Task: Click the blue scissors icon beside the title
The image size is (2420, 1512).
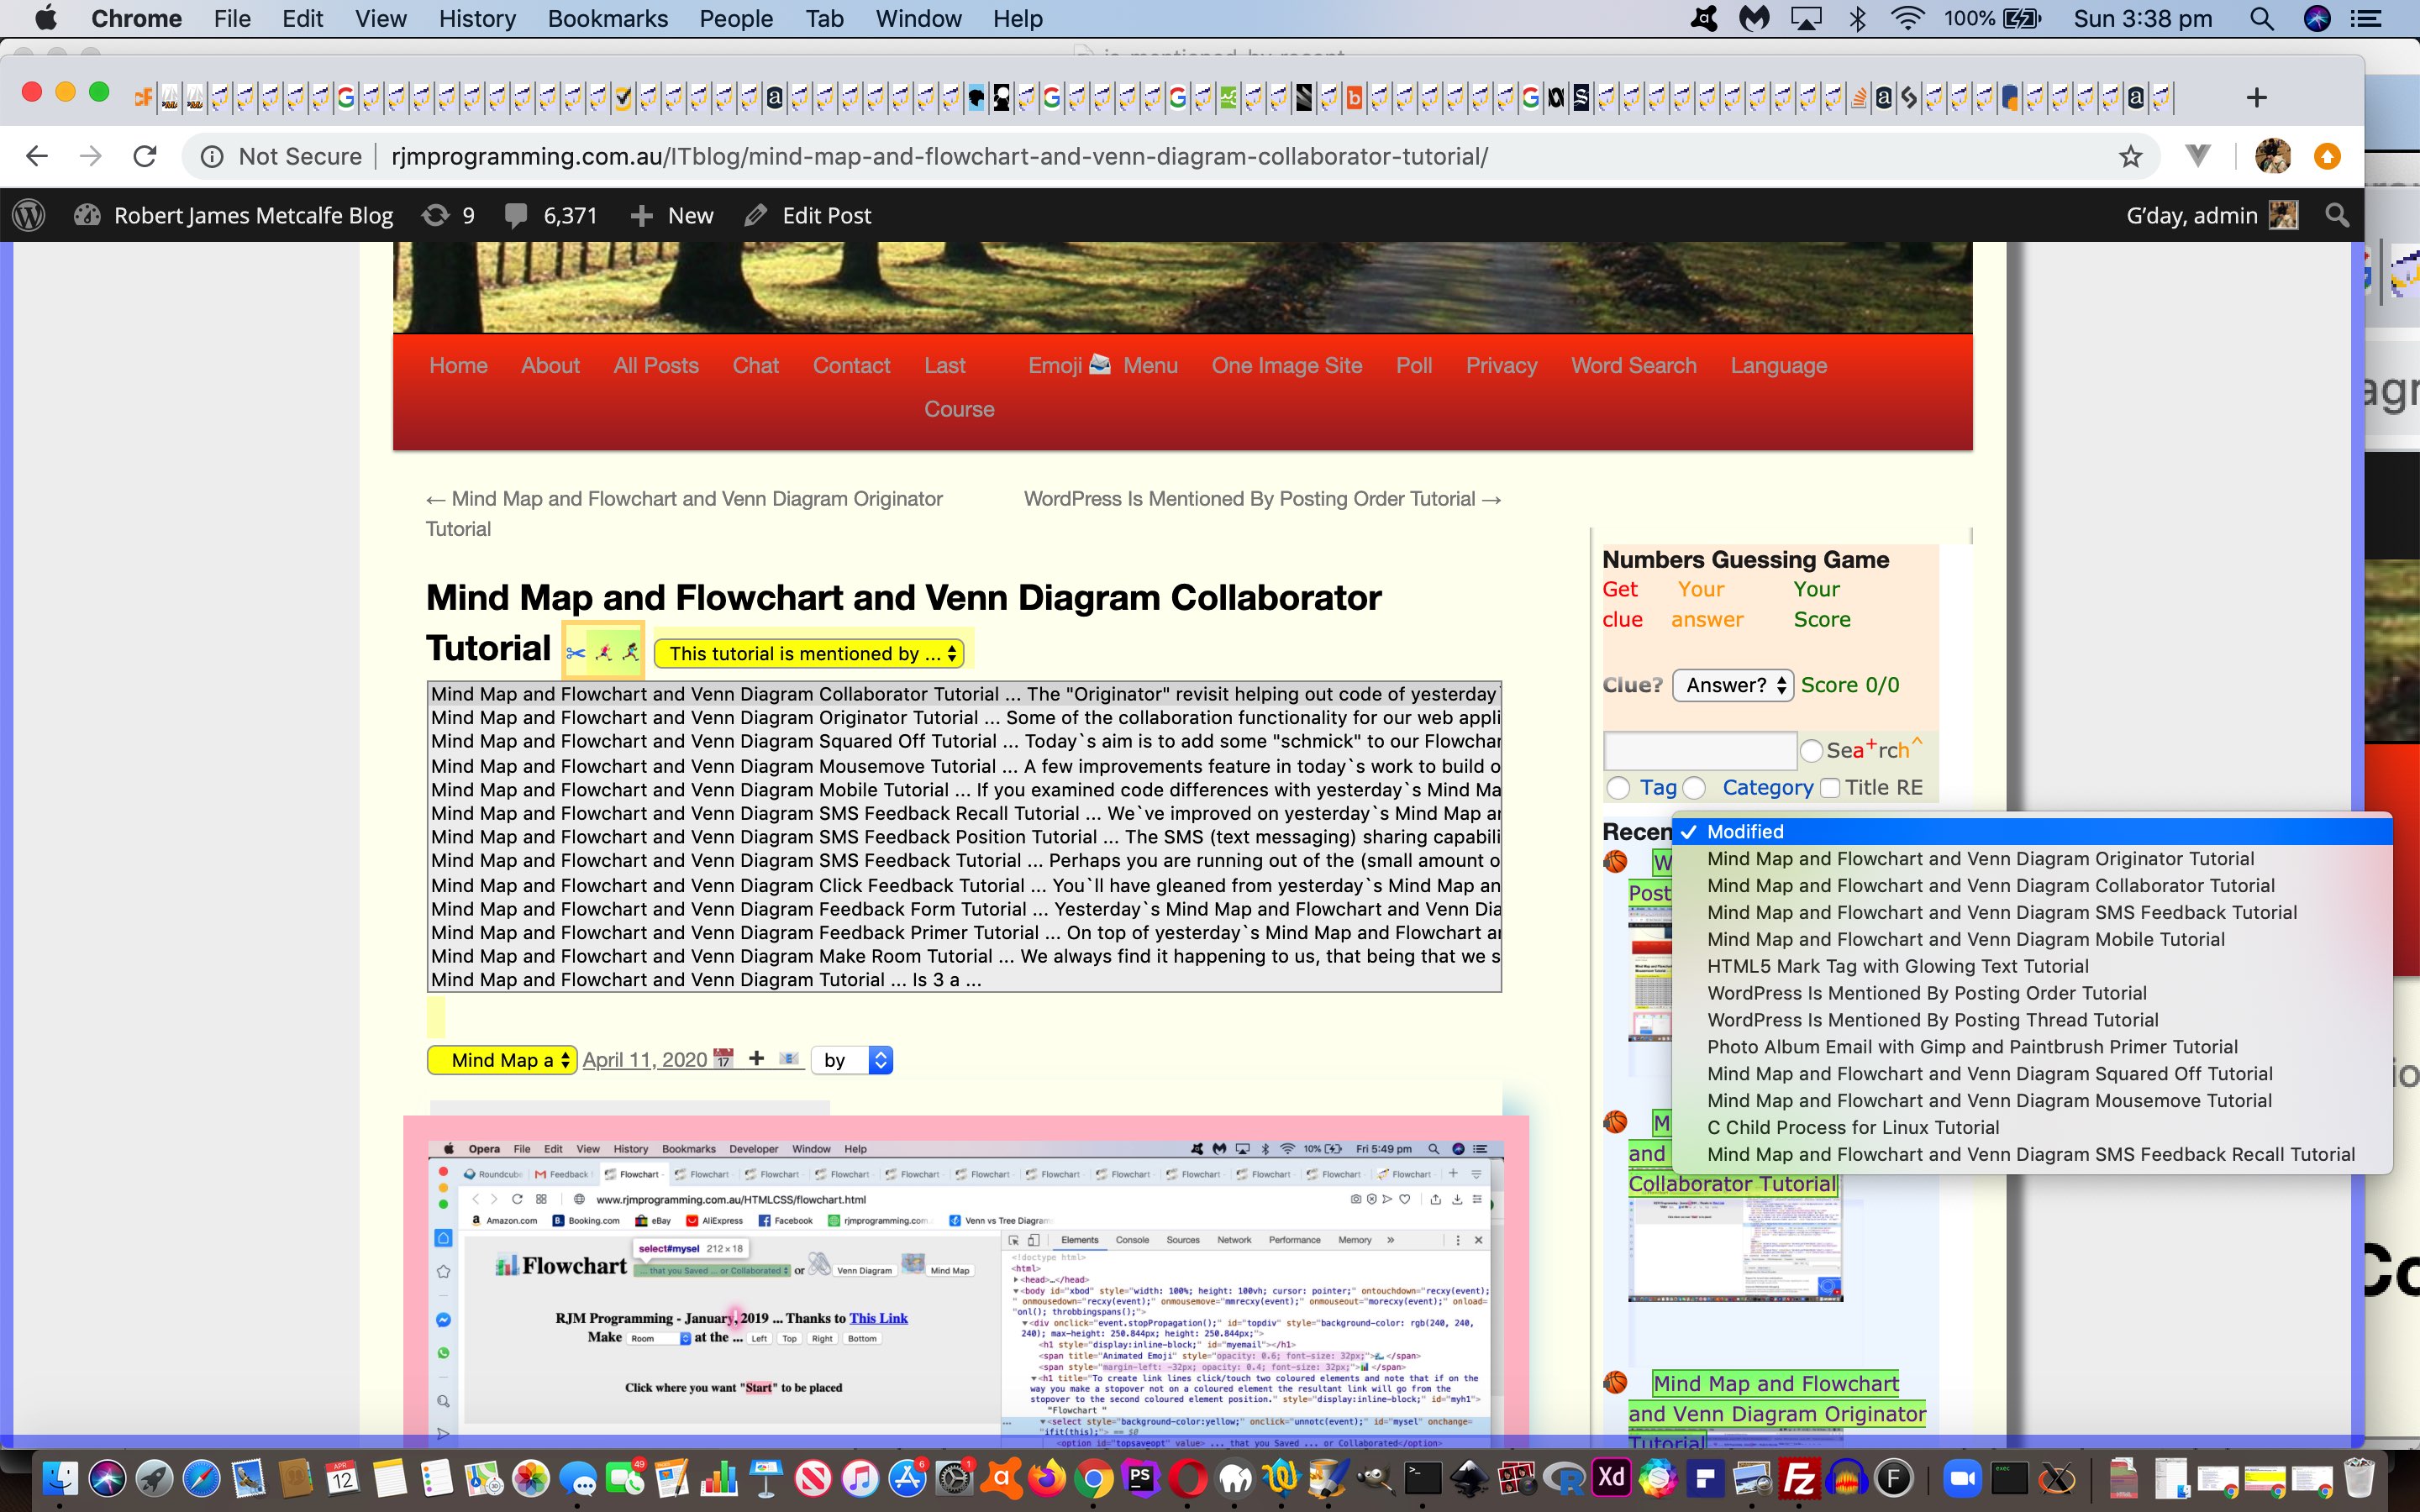Action: point(575,654)
